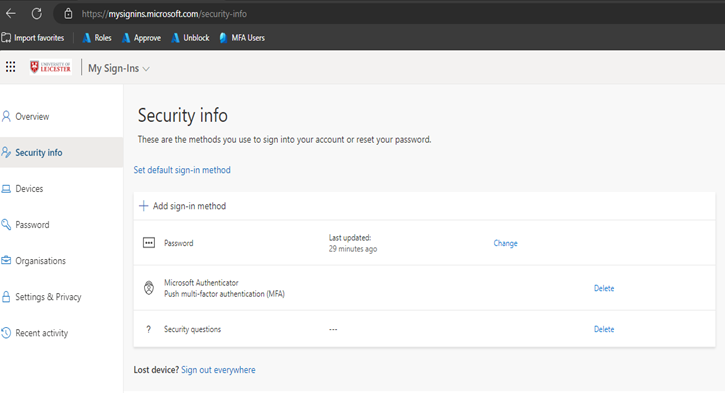Open Settings & Privacy in the sidebar
The height and width of the screenshot is (393, 725).
tap(61, 297)
